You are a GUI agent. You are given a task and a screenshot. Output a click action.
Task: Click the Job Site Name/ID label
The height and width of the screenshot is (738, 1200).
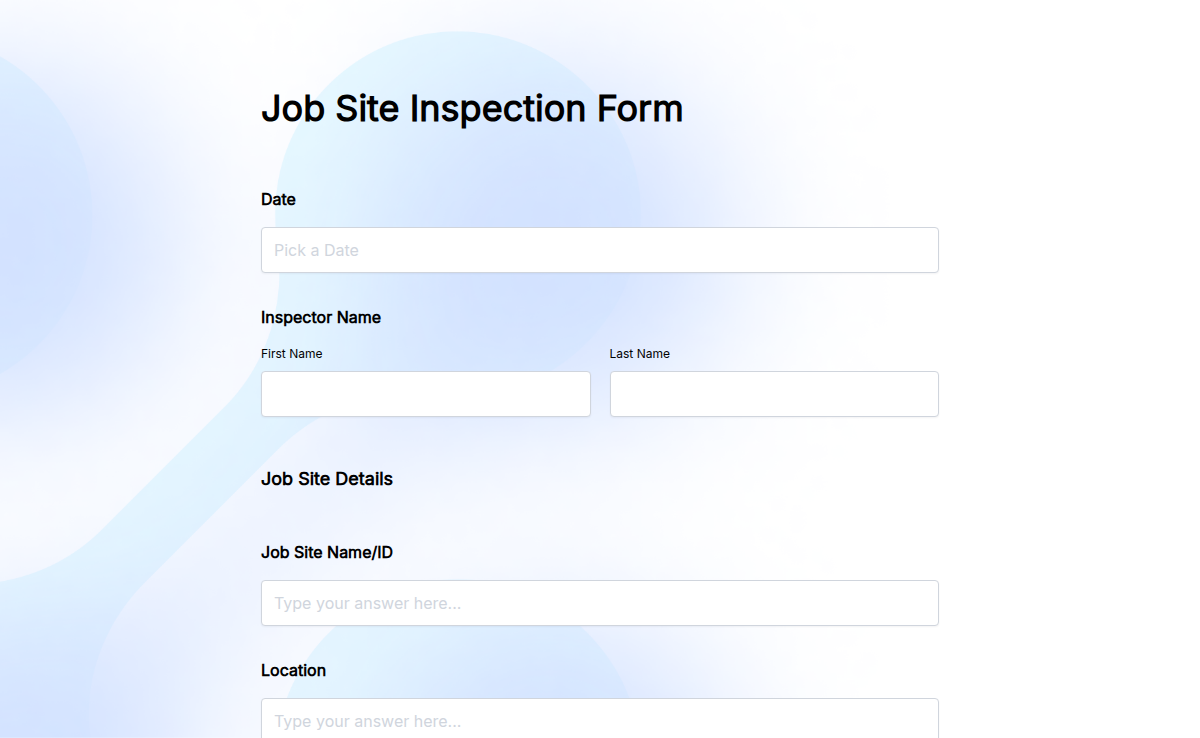(x=326, y=552)
